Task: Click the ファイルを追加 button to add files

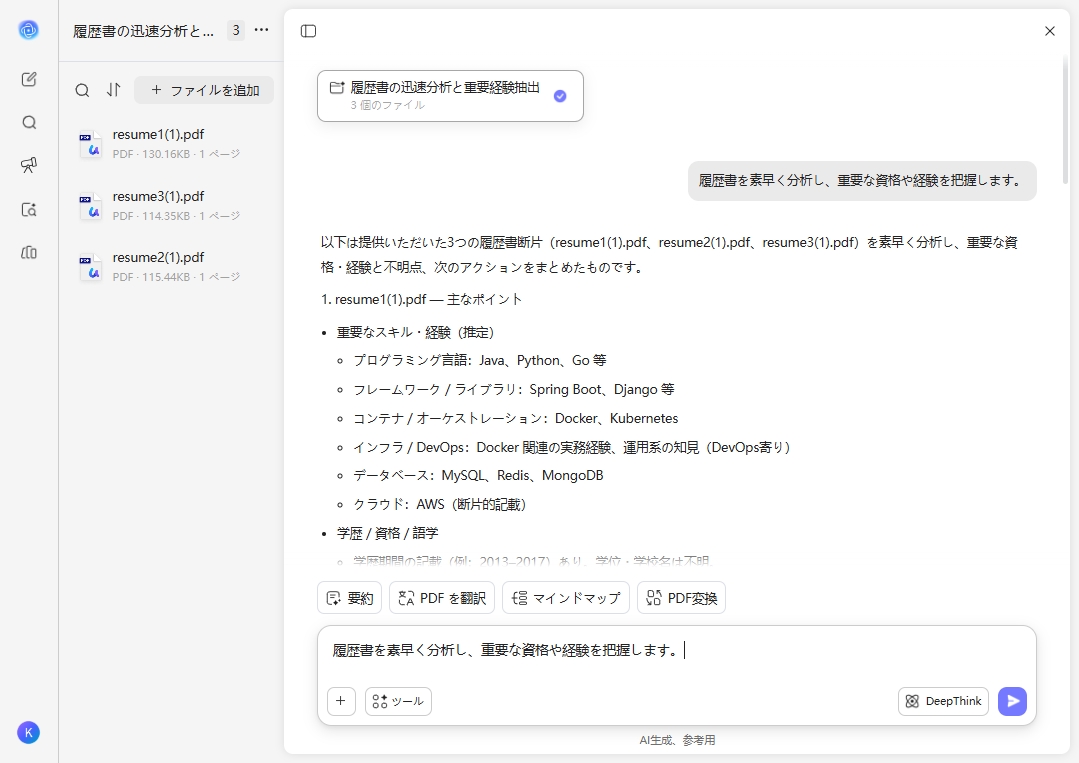Action: pyautogui.click(x=204, y=90)
